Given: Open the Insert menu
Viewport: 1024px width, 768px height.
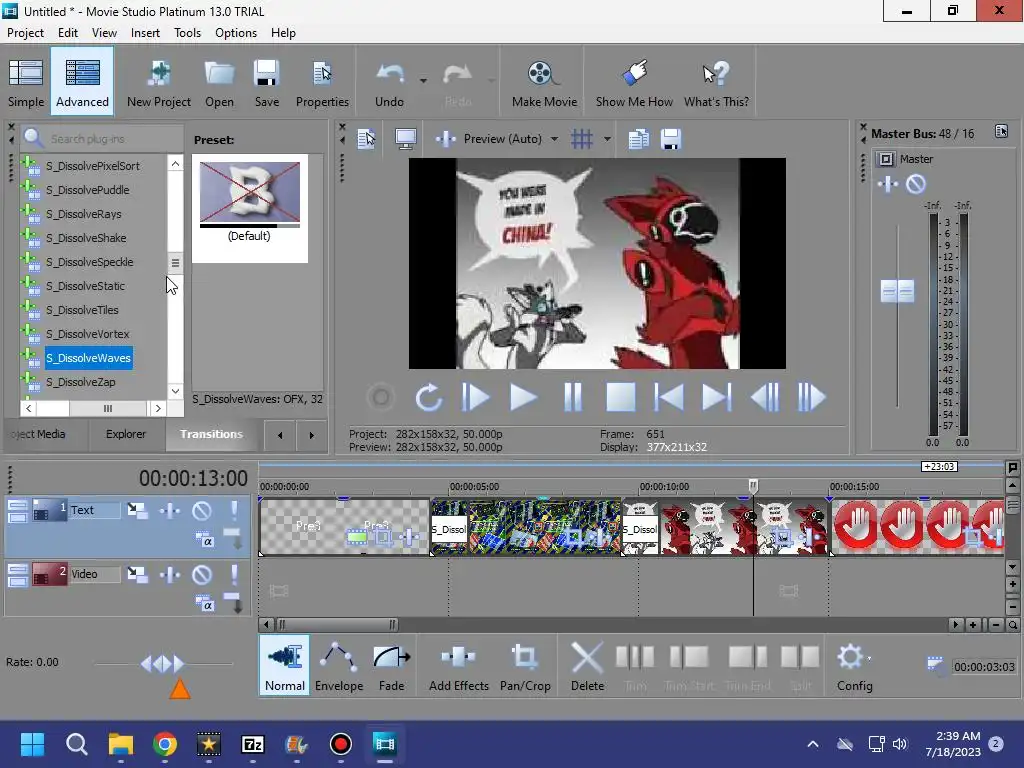Looking at the screenshot, I should pos(145,33).
